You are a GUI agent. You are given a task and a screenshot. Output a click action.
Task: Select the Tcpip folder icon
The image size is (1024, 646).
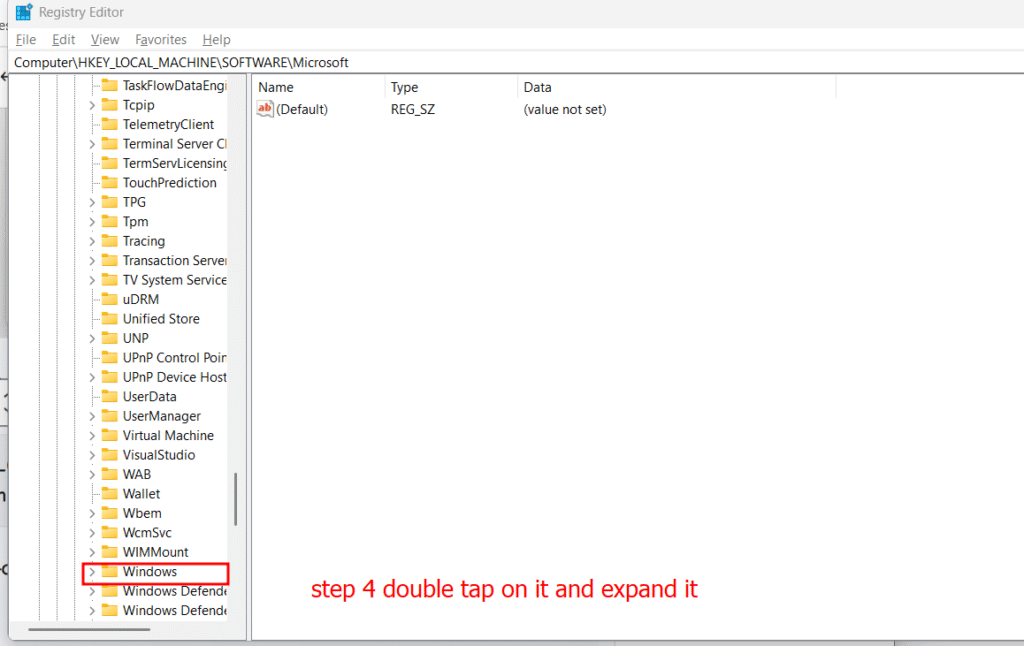pyautogui.click(x=110, y=105)
